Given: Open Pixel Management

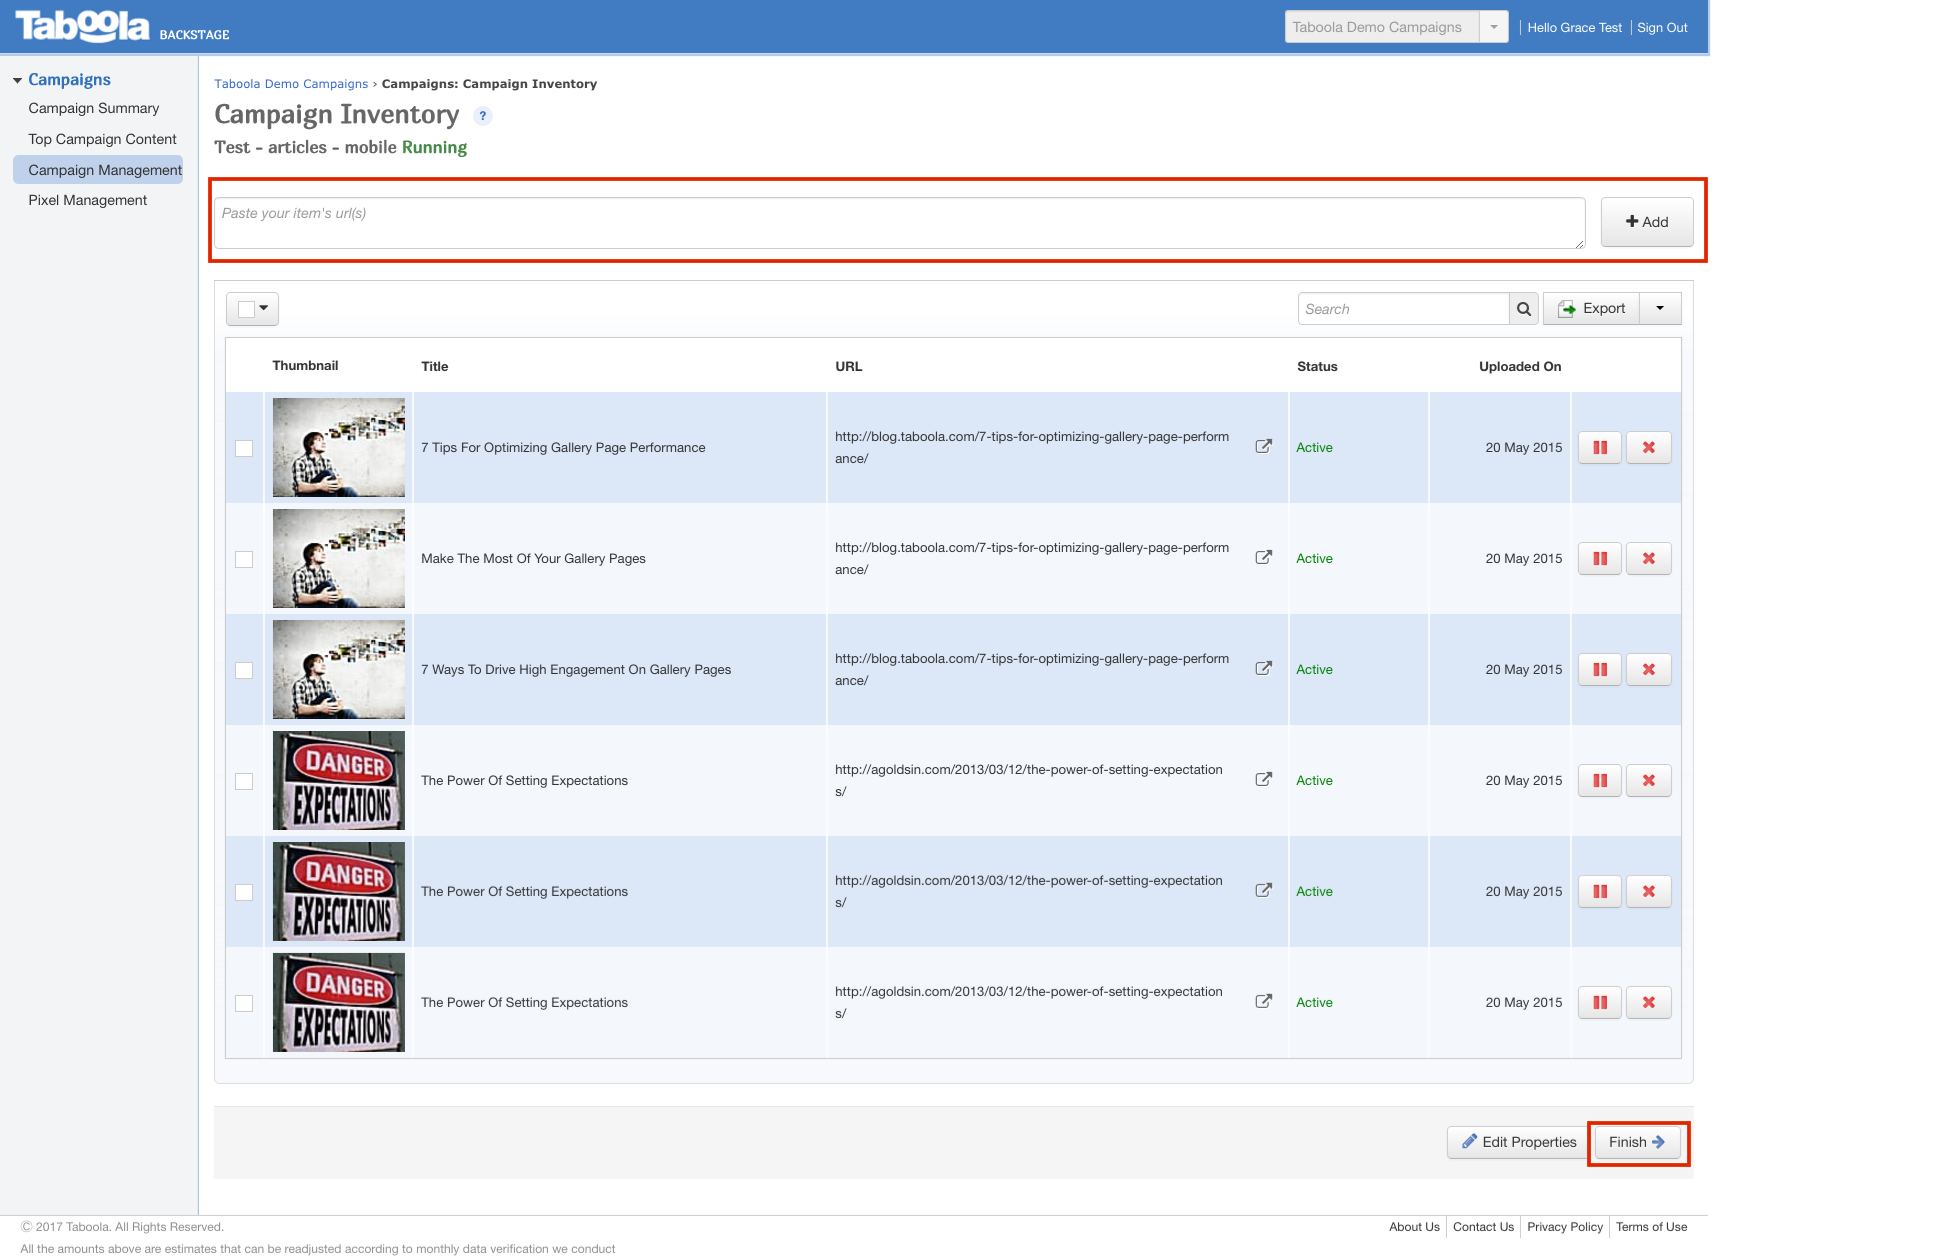Looking at the screenshot, I should click(x=88, y=200).
